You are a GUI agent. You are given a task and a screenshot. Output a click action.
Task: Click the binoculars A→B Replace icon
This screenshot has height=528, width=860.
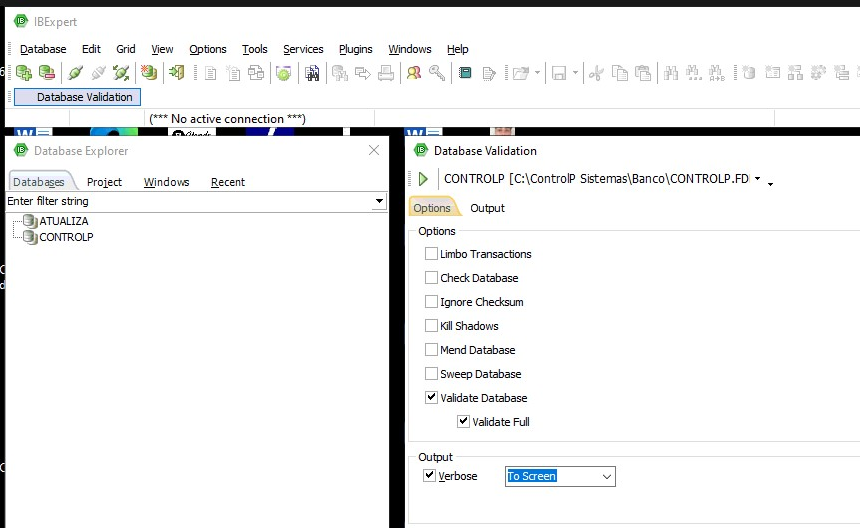(x=717, y=73)
